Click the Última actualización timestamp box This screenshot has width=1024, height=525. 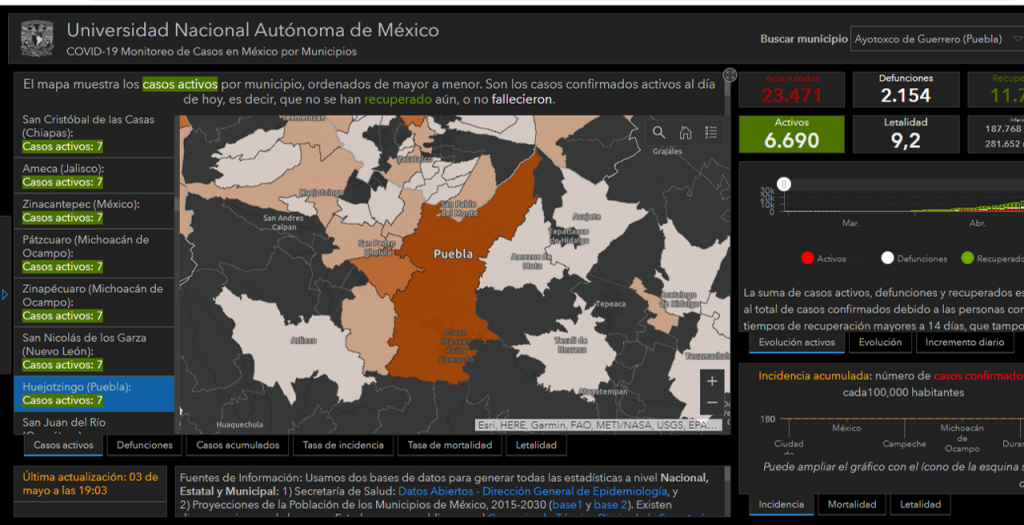coord(90,484)
